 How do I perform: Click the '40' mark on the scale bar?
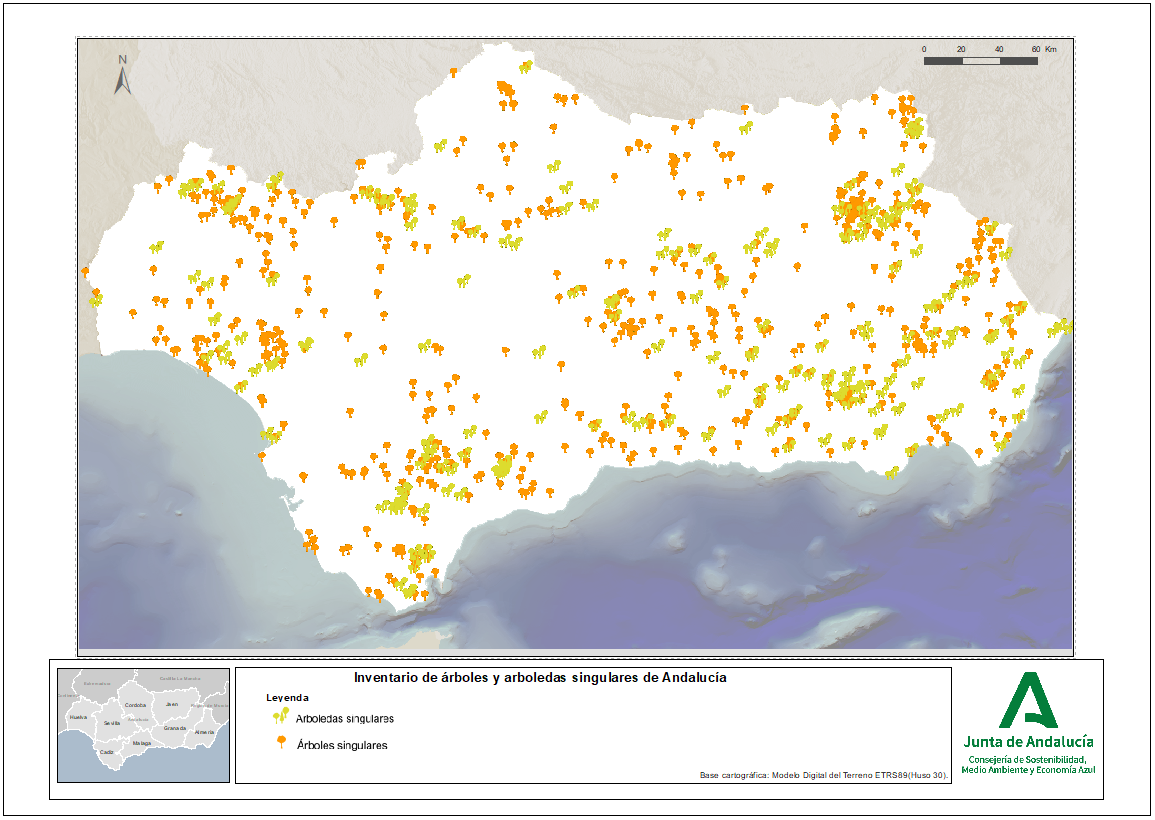[x=999, y=49]
